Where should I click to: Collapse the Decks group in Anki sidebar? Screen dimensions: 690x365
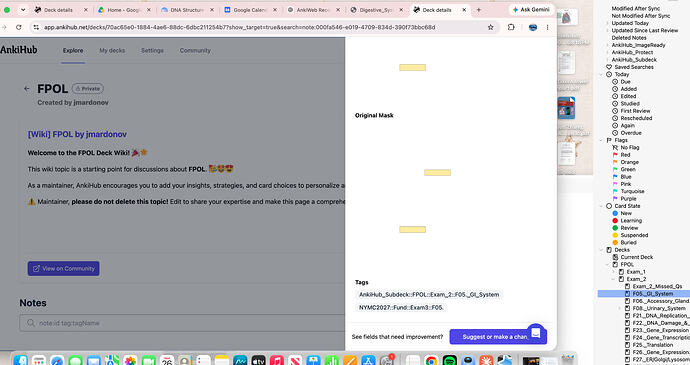(x=602, y=250)
